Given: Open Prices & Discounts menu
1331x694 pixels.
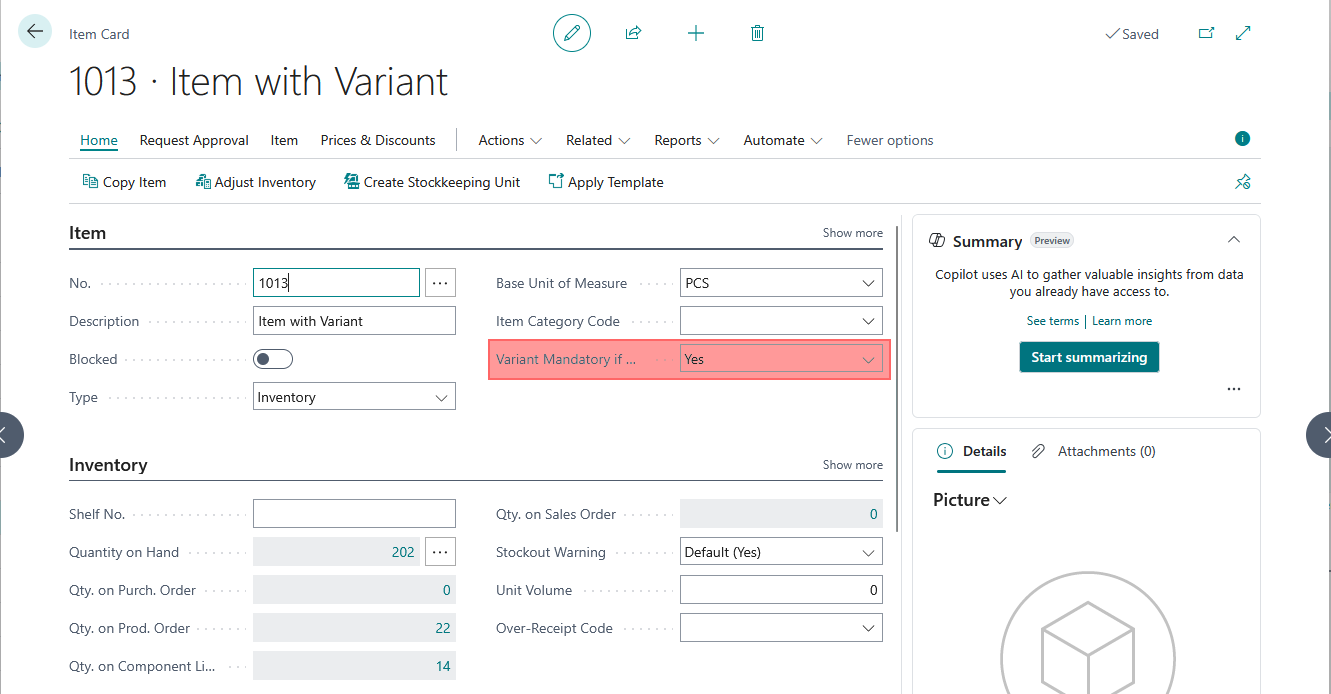Looking at the screenshot, I should [x=378, y=140].
